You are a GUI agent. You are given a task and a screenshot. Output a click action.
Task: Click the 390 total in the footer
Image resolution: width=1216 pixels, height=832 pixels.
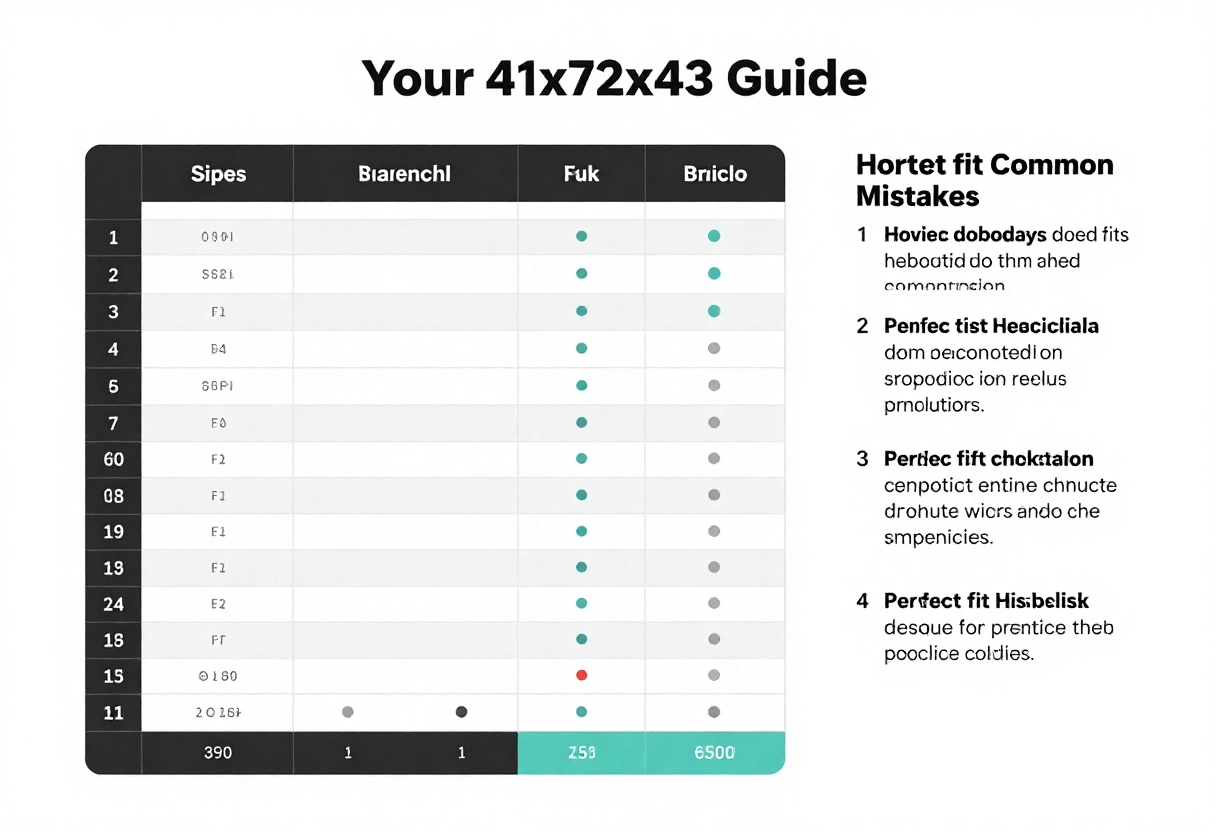218,752
